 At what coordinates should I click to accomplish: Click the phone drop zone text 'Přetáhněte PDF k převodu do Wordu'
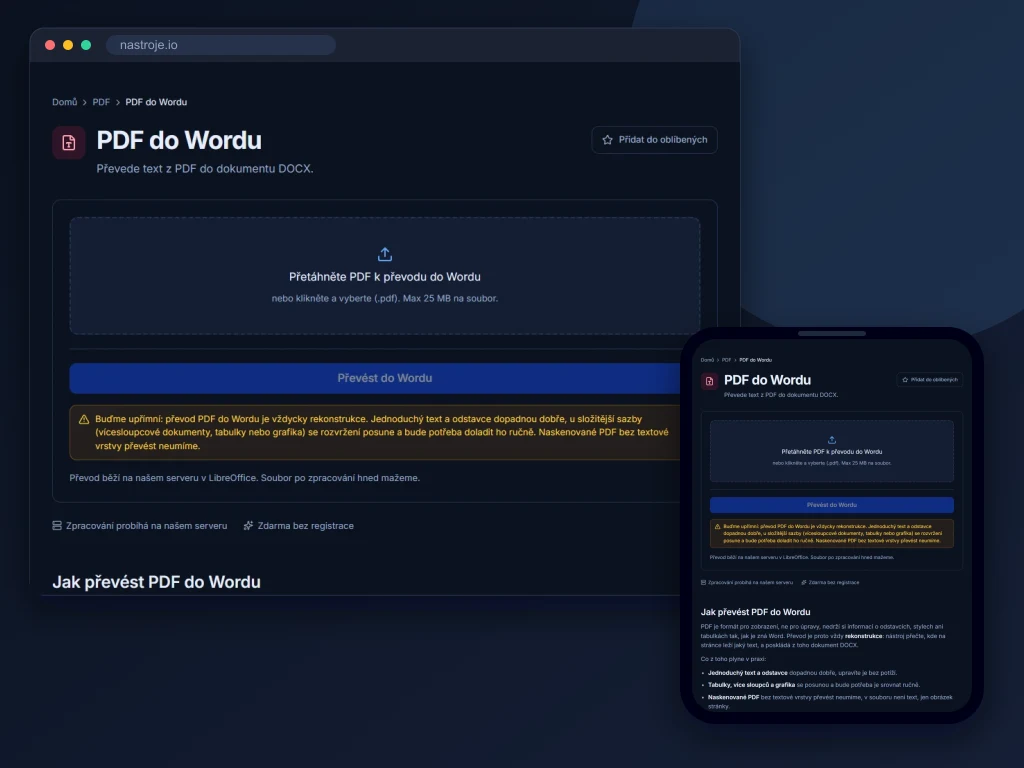point(832,451)
